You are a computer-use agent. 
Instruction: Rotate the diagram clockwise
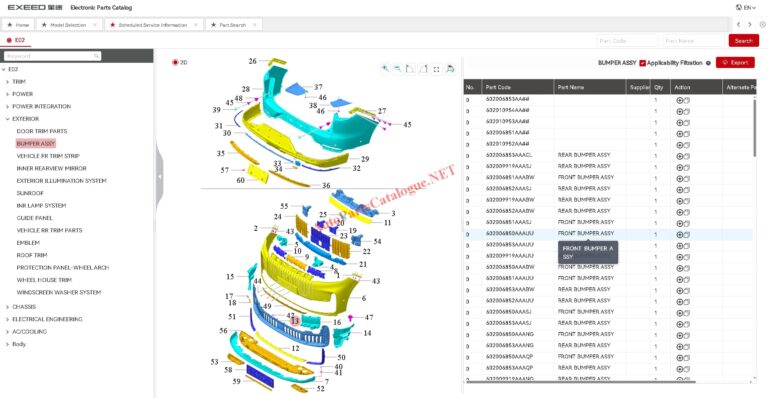424,69
